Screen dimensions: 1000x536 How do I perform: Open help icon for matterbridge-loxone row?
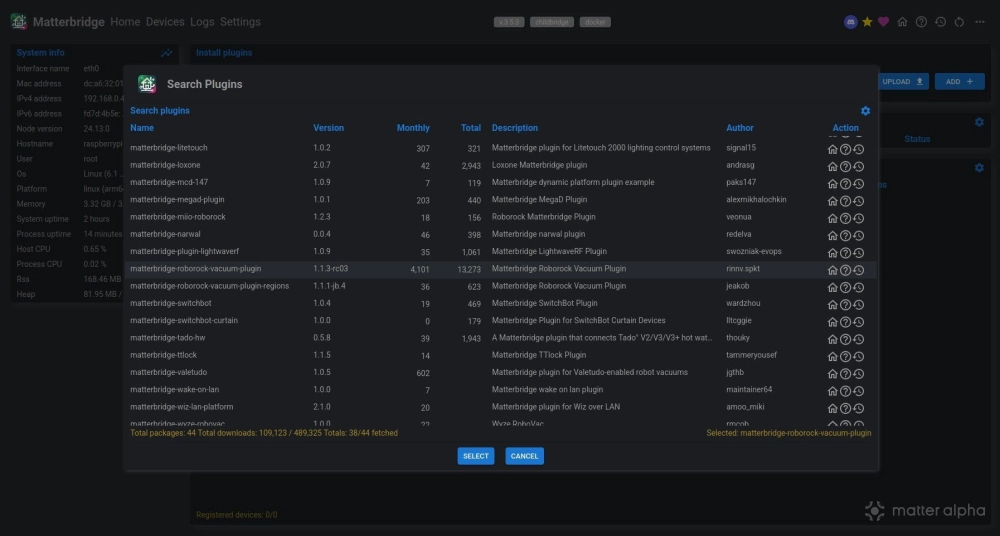point(846,167)
